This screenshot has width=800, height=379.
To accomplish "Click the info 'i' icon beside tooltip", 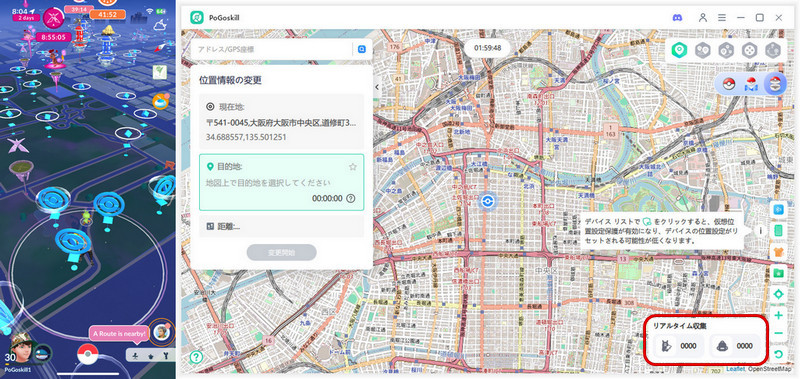I will tap(761, 231).
